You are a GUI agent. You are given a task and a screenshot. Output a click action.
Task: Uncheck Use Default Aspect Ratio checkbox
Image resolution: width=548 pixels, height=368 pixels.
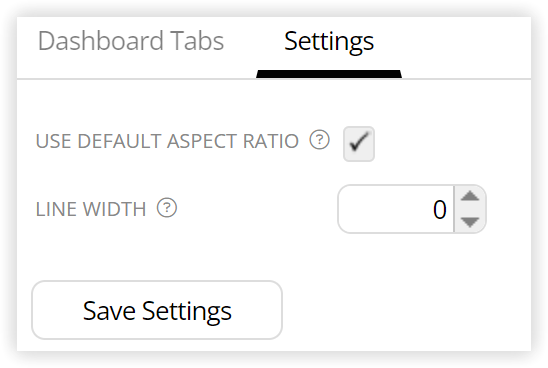point(359,144)
